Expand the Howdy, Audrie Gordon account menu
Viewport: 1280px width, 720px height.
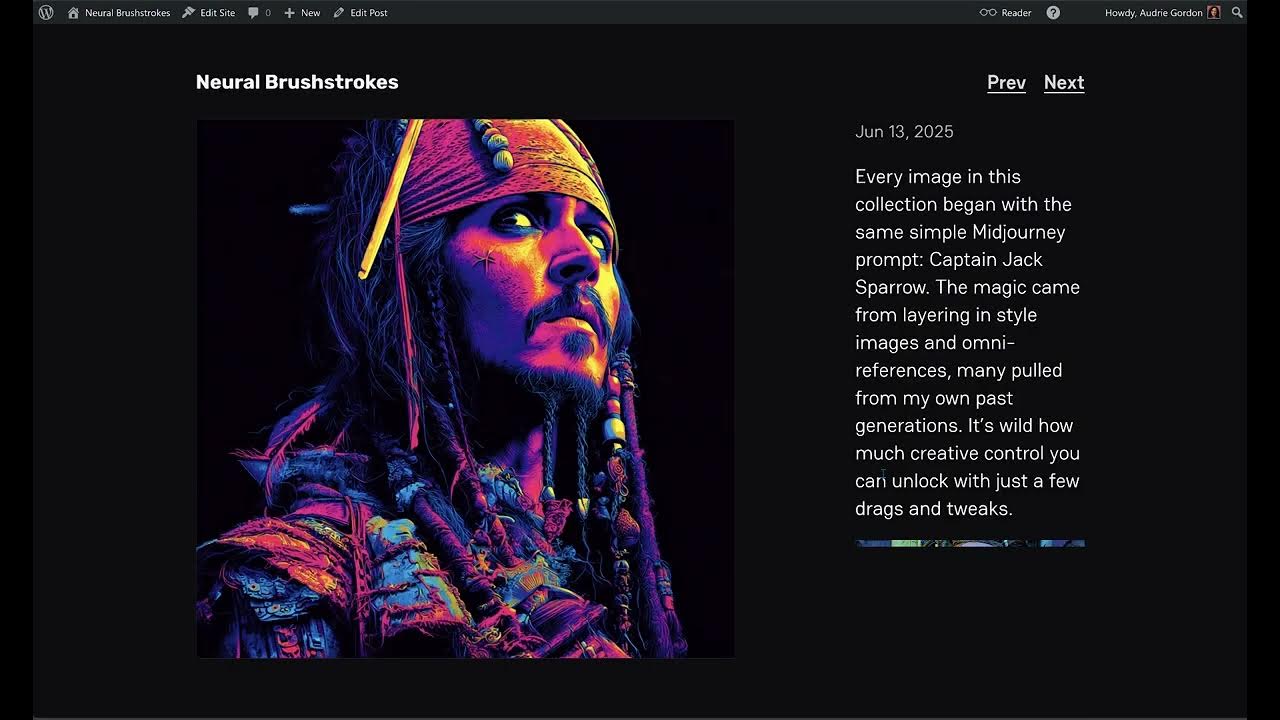(x=1153, y=13)
